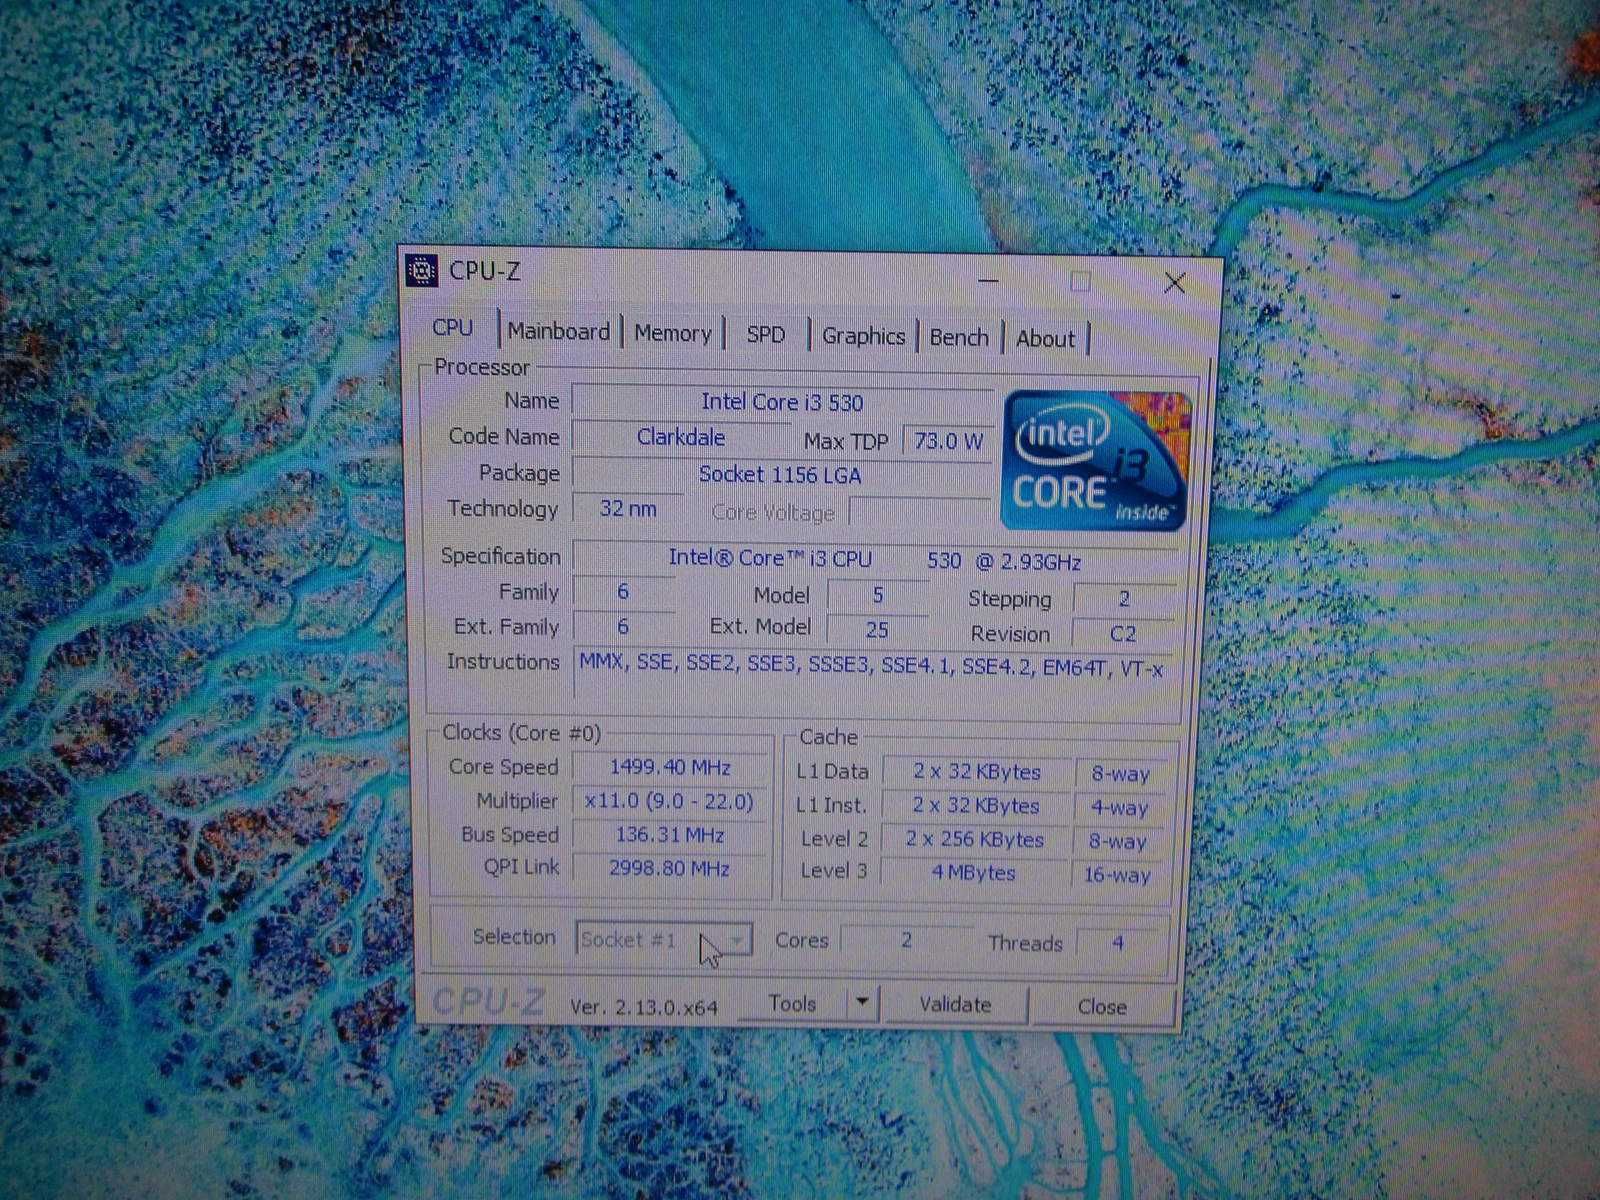The width and height of the screenshot is (1600, 1200).
Task: Open the Socket #1 selection dropdown
Action: click(x=663, y=940)
